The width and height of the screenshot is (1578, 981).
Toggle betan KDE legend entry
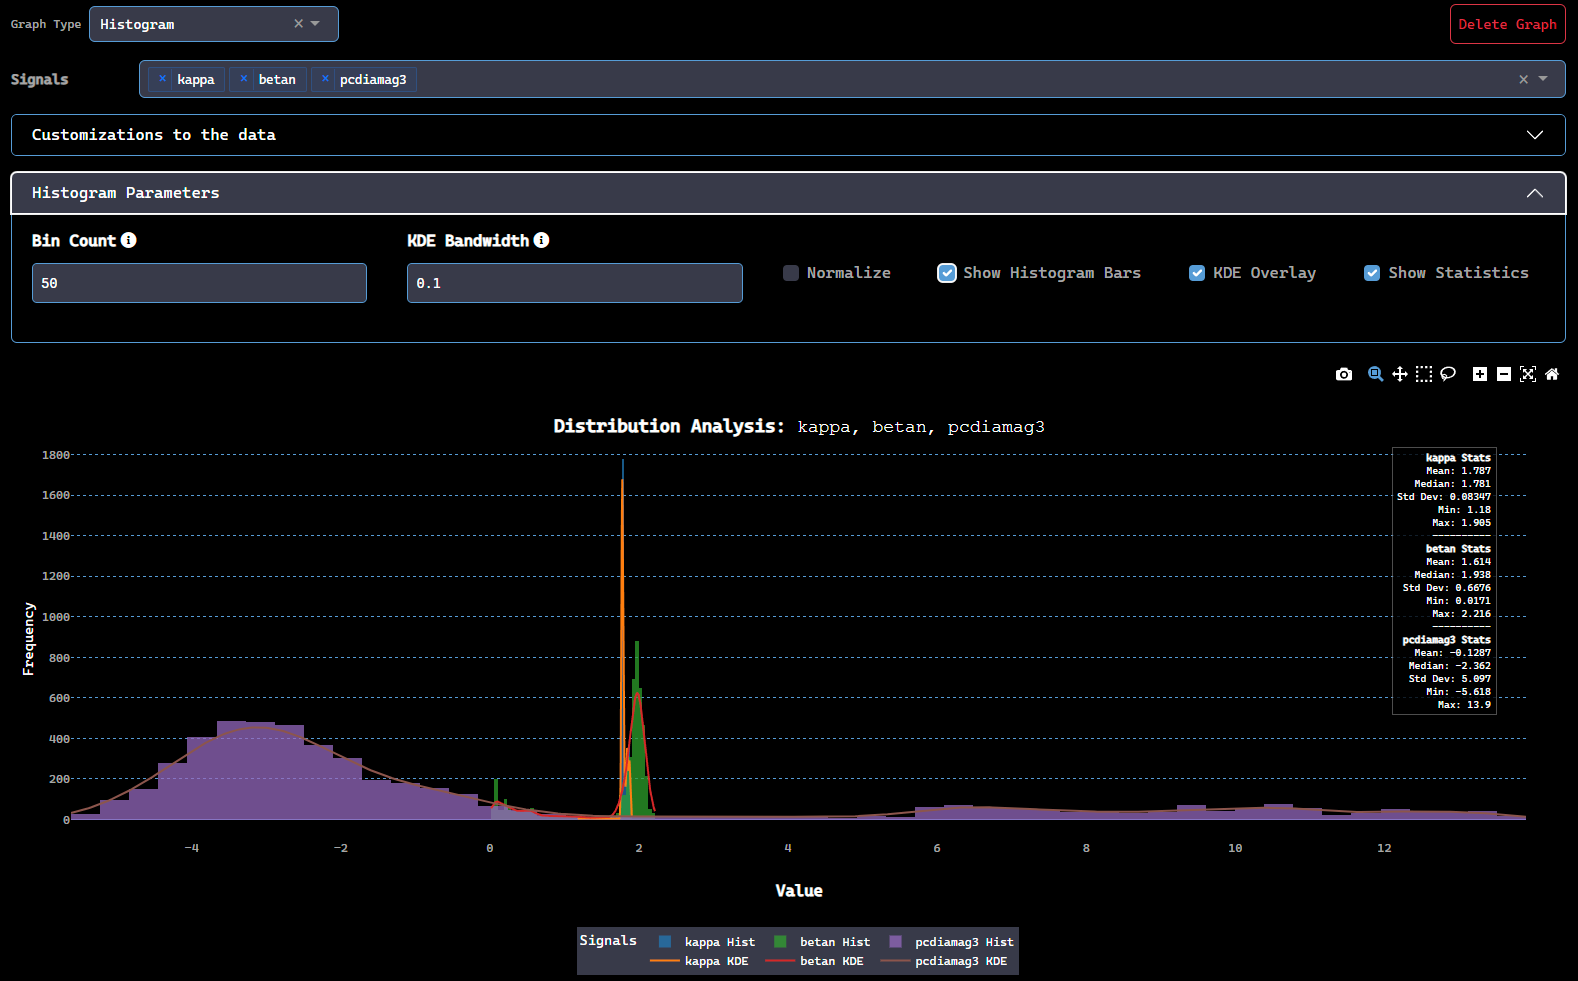point(815,961)
